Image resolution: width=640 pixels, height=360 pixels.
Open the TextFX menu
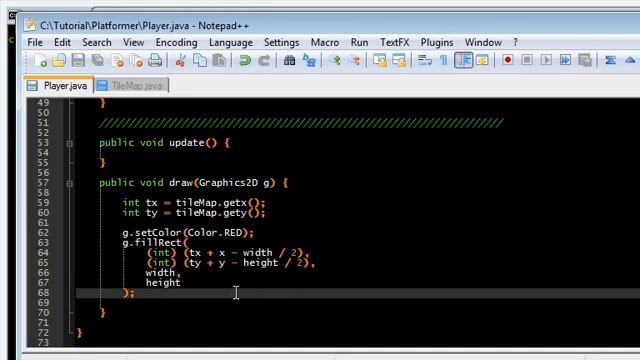pyautogui.click(x=394, y=42)
